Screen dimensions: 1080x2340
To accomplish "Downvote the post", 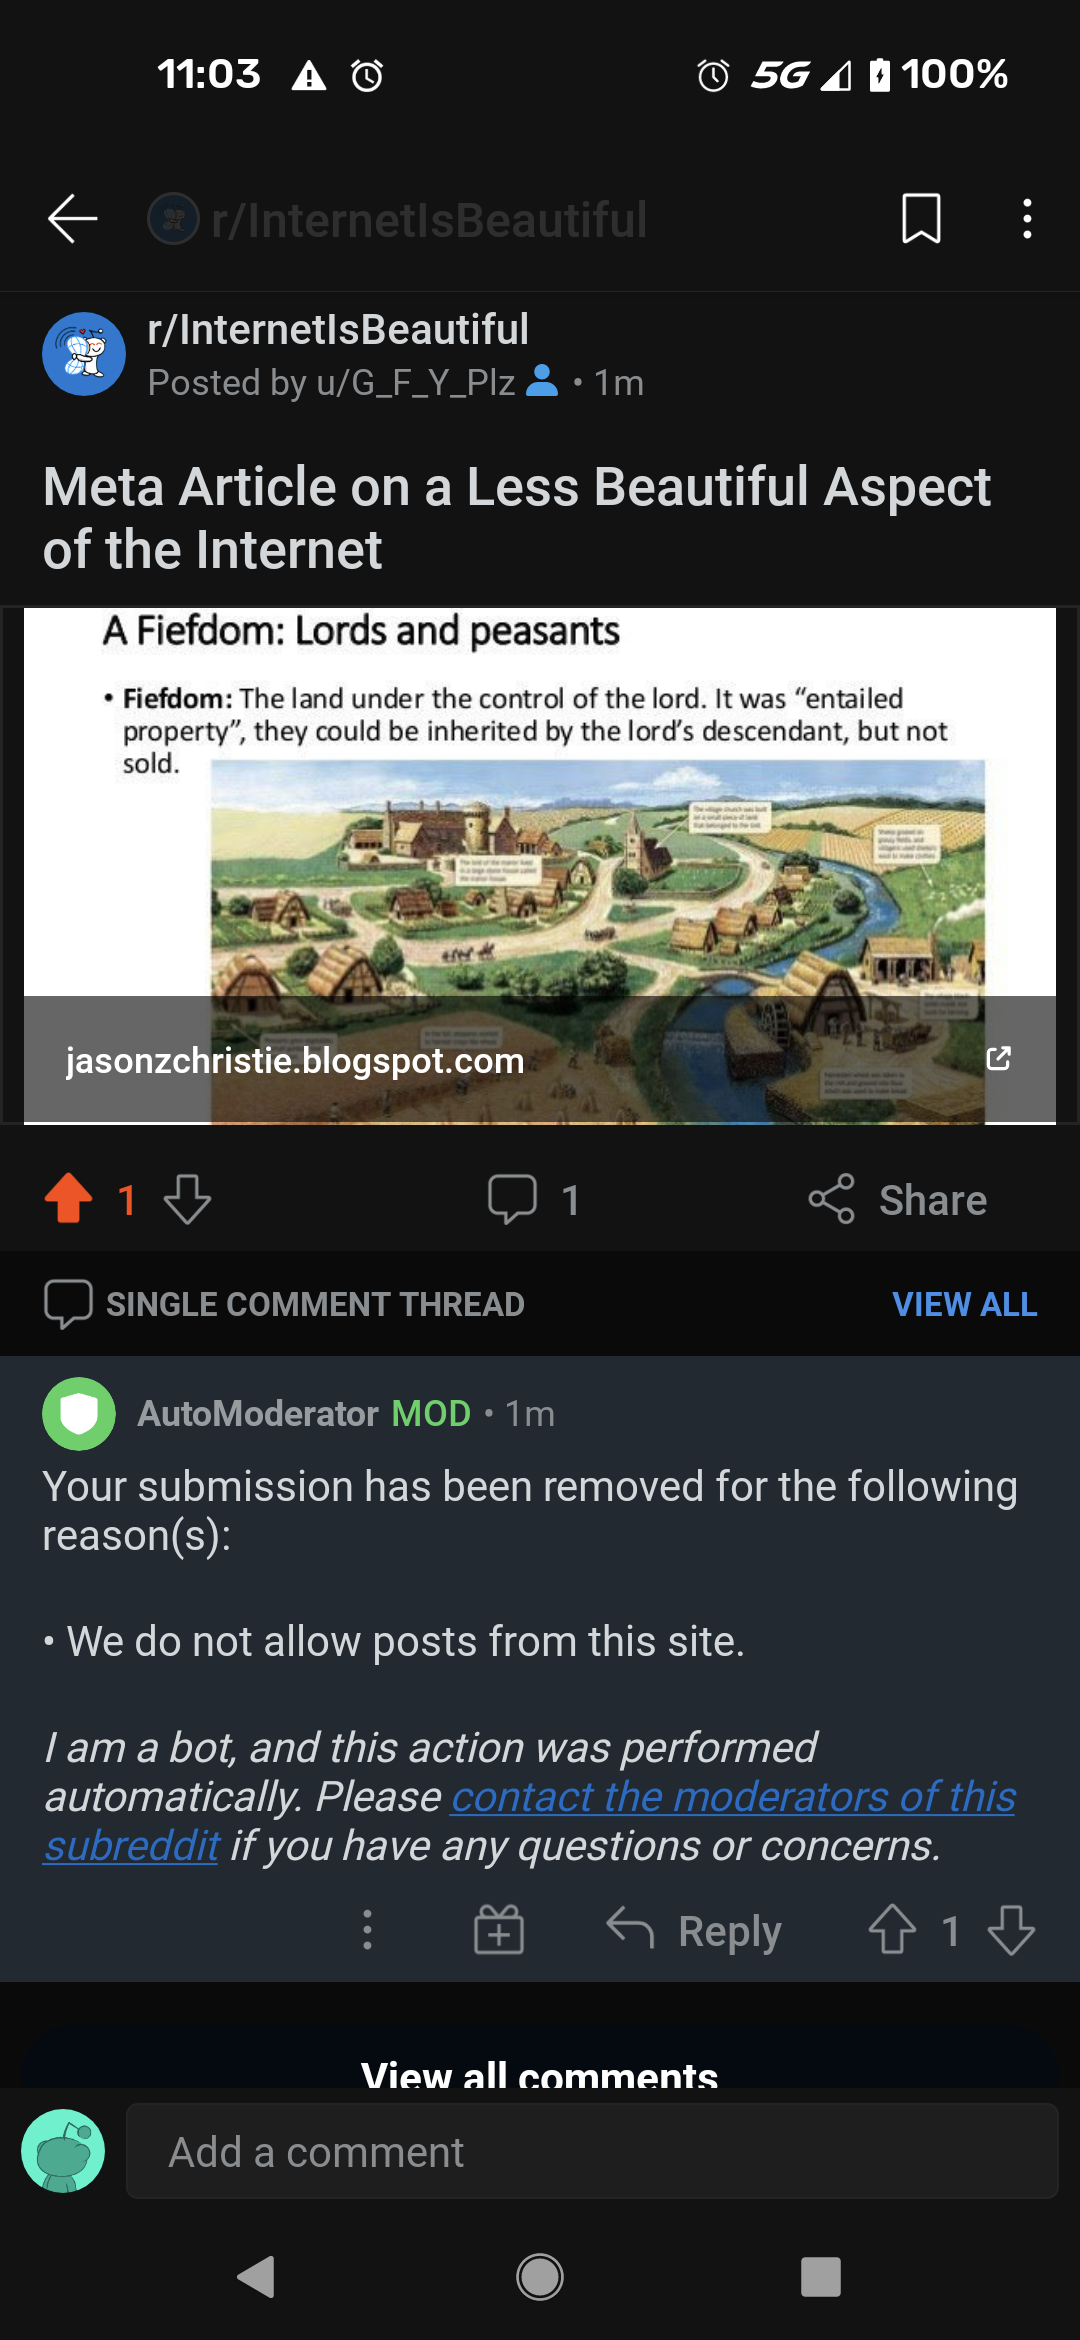I will [187, 1199].
